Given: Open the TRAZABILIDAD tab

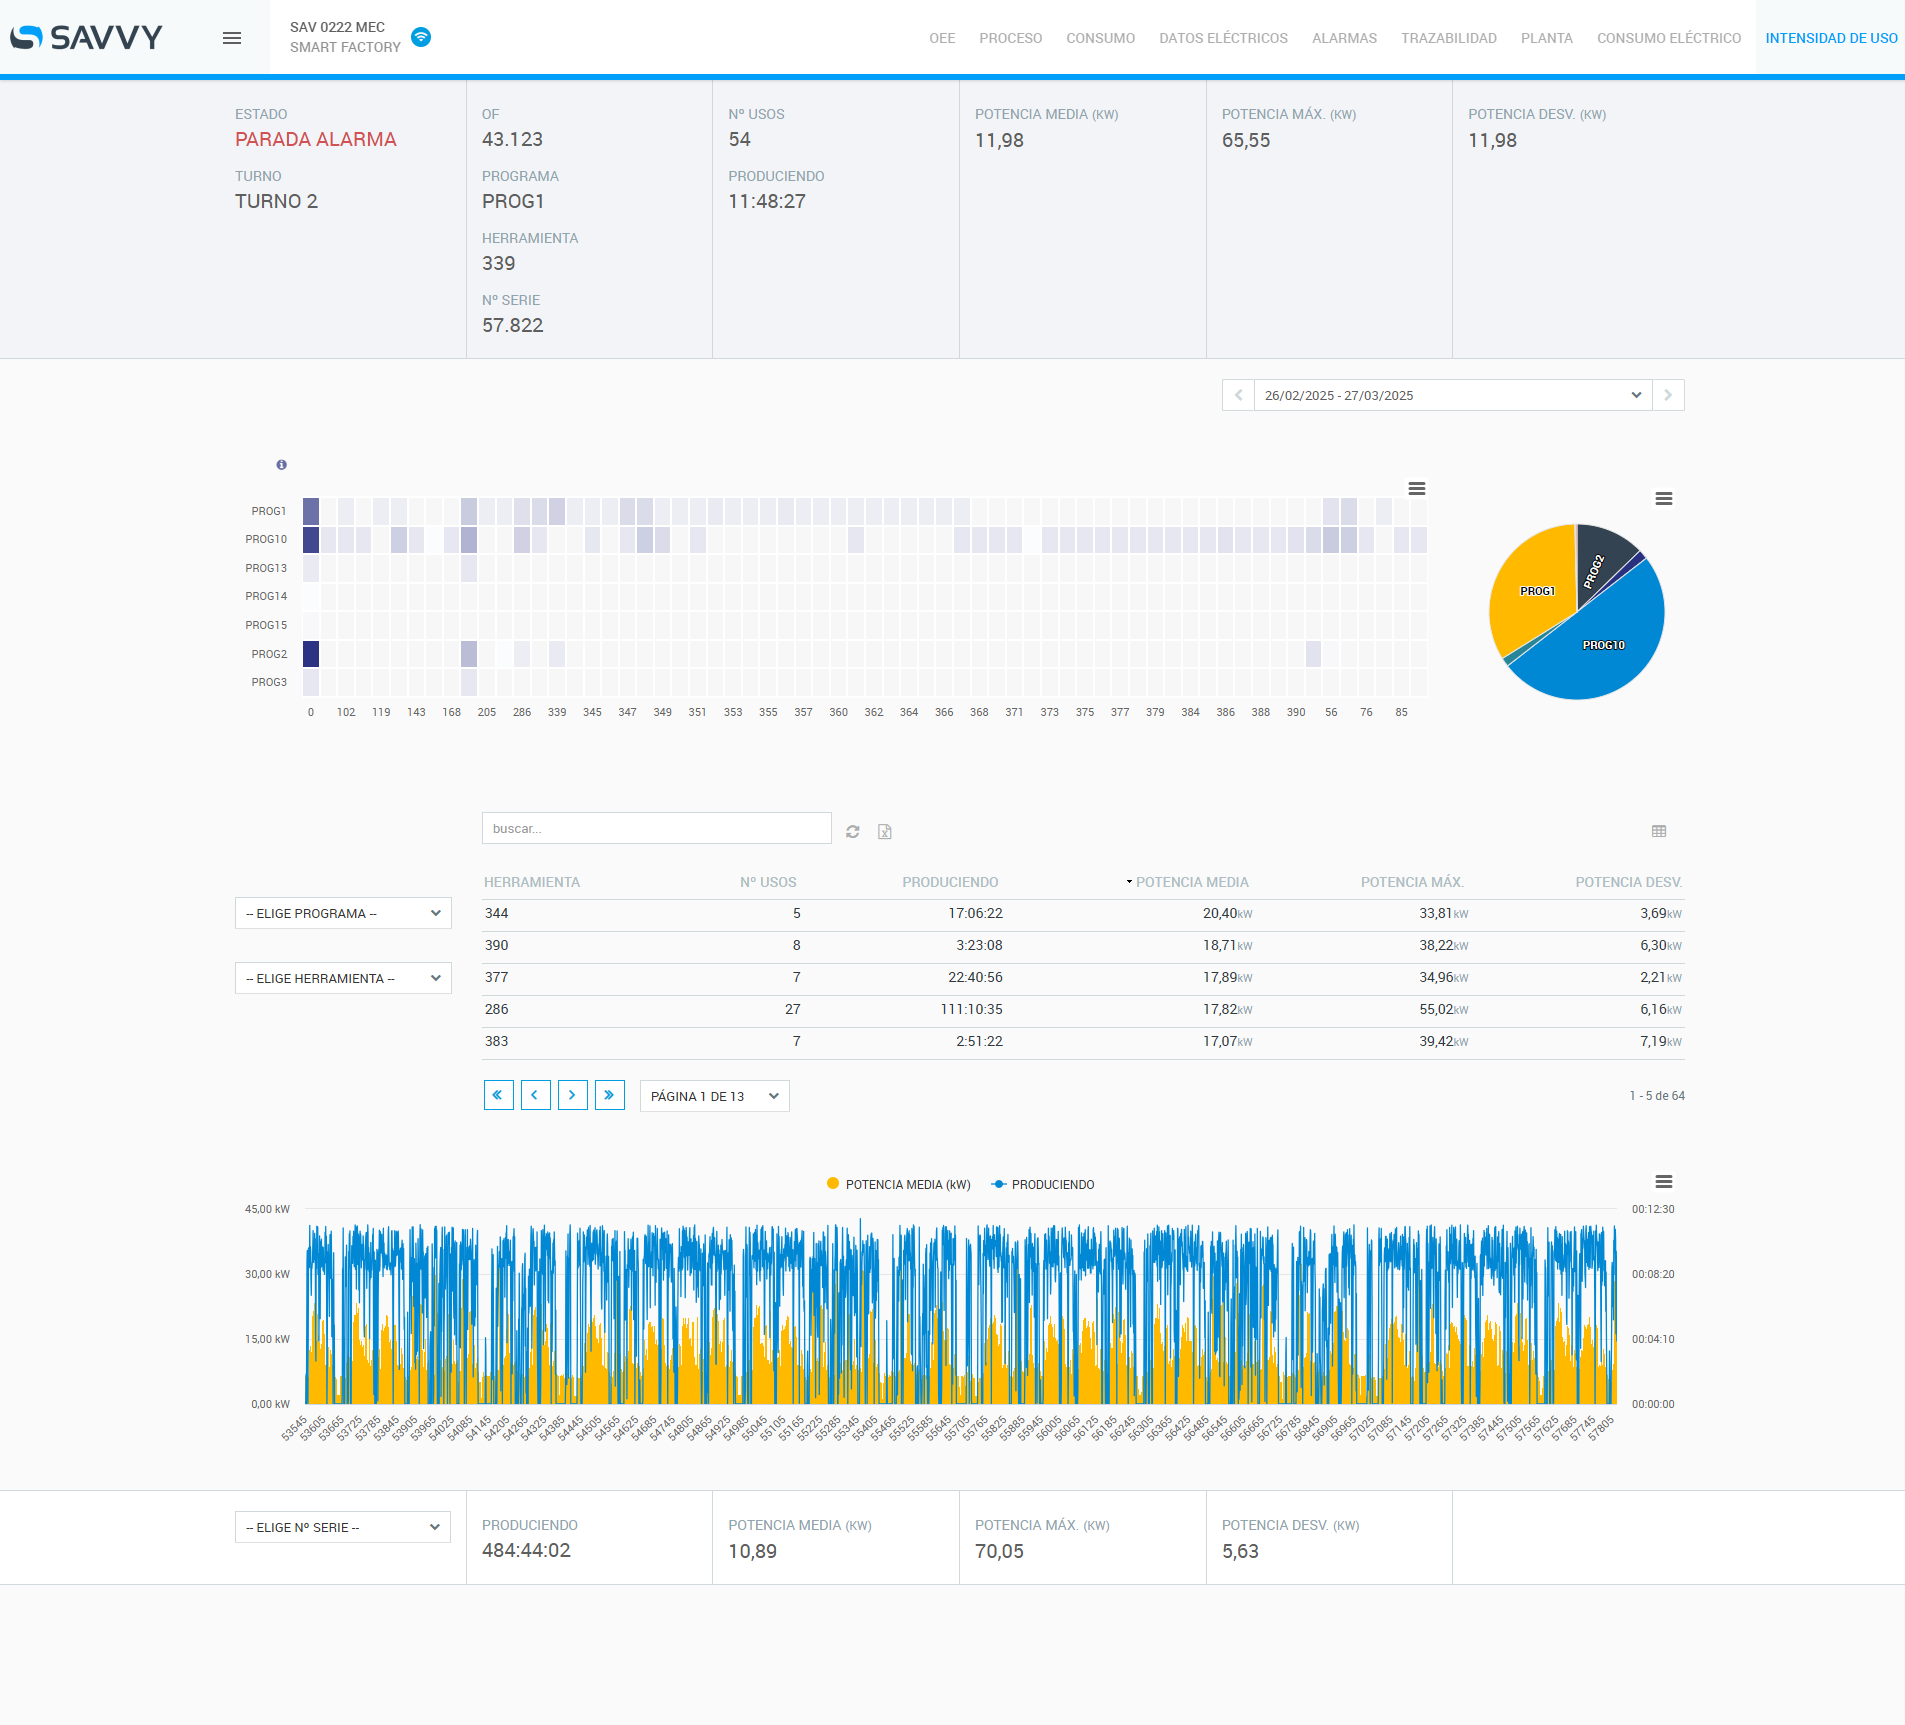Looking at the screenshot, I should [x=1448, y=38].
